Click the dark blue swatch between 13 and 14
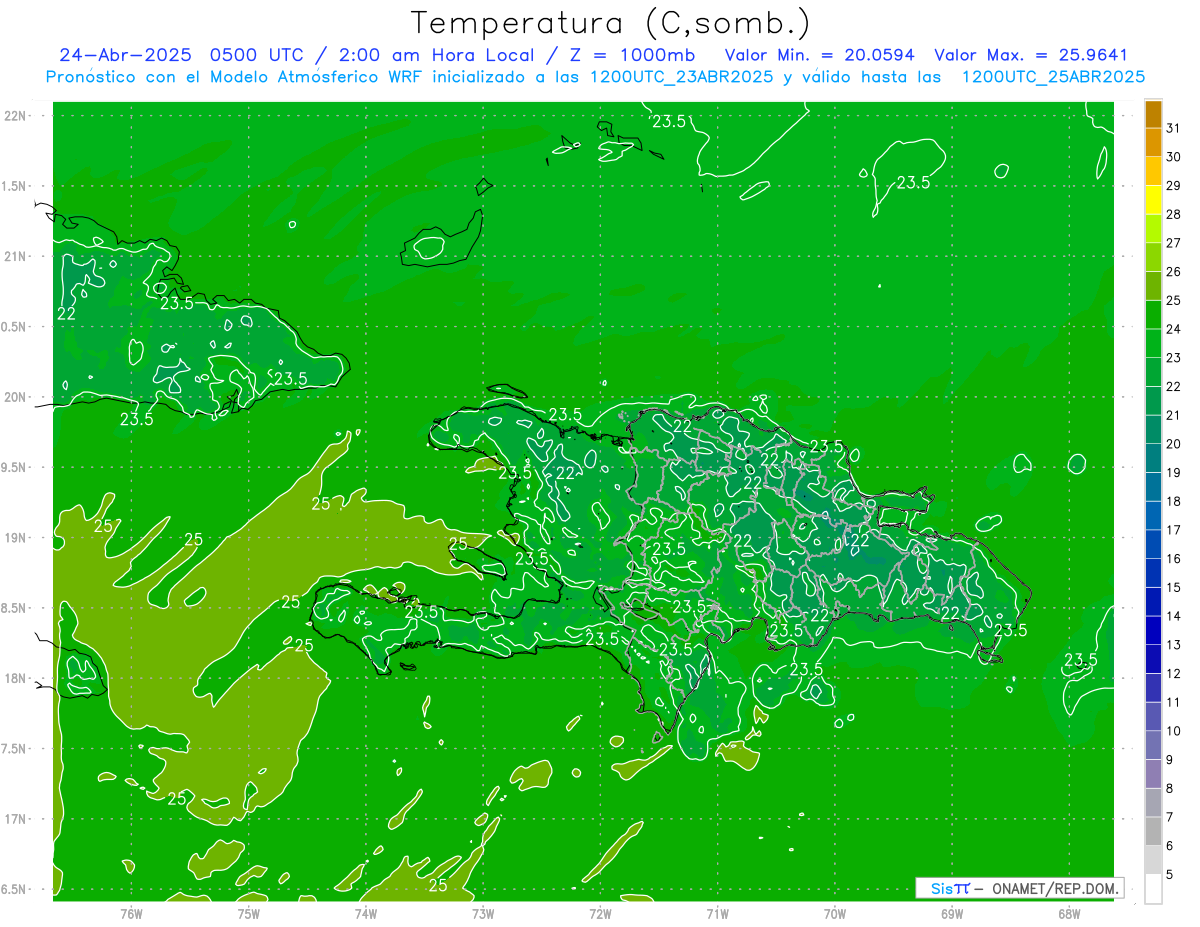Image resolution: width=1200 pixels, height=927 pixels. coord(1153,630)
